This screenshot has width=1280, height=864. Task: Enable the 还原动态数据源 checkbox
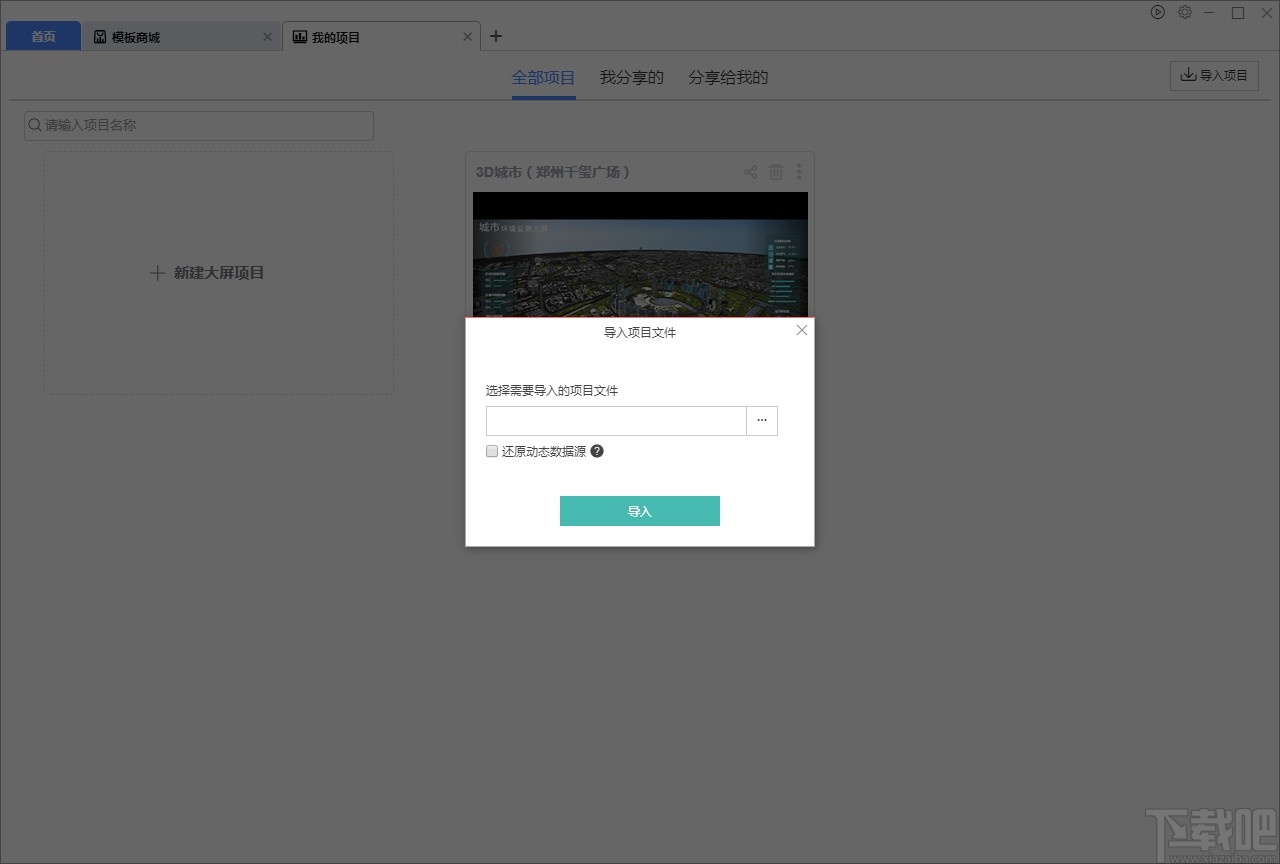[x=491, y=451]
